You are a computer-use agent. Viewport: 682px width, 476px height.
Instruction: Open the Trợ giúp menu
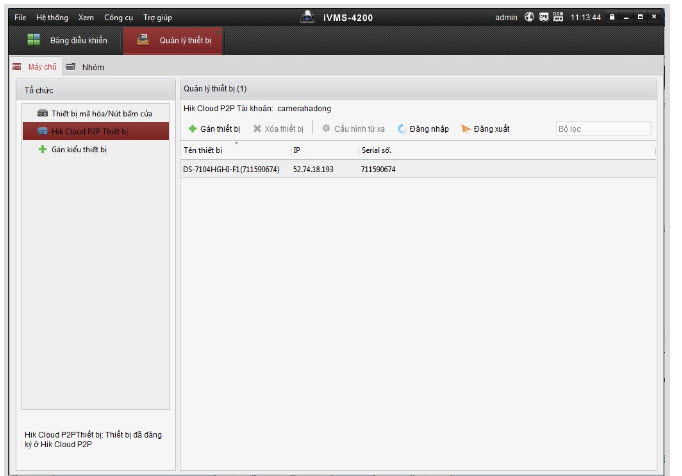157,17
